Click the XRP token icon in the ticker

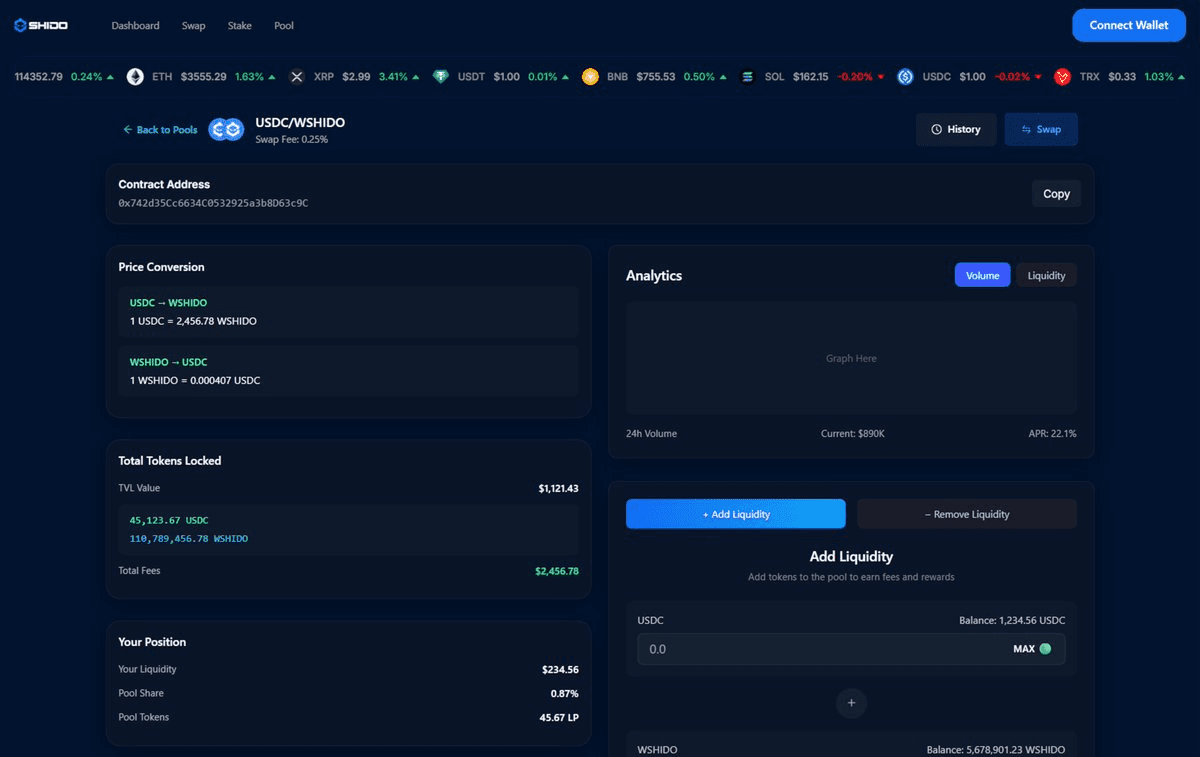coord(297,75)
